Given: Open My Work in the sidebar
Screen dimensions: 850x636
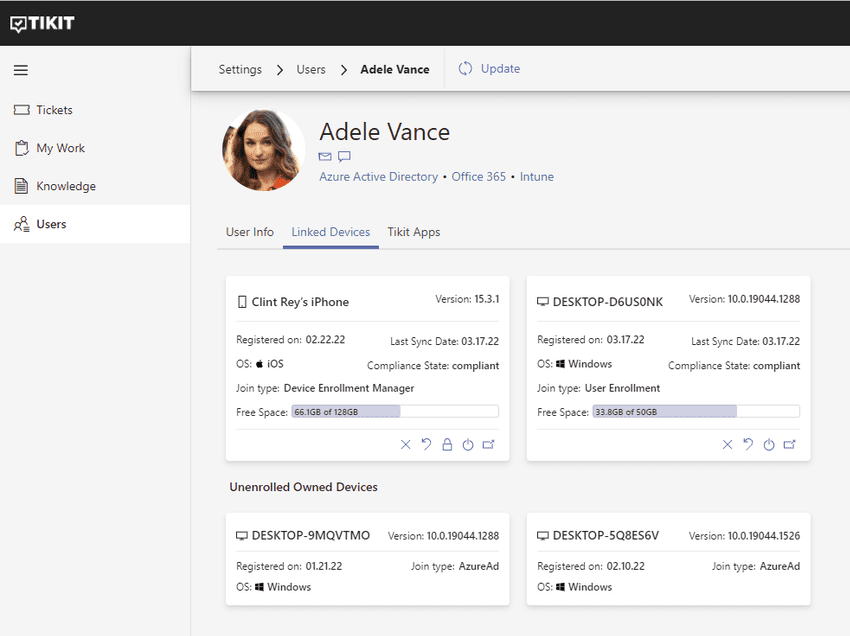Looking at the screenshot, I should pos(95,148).
